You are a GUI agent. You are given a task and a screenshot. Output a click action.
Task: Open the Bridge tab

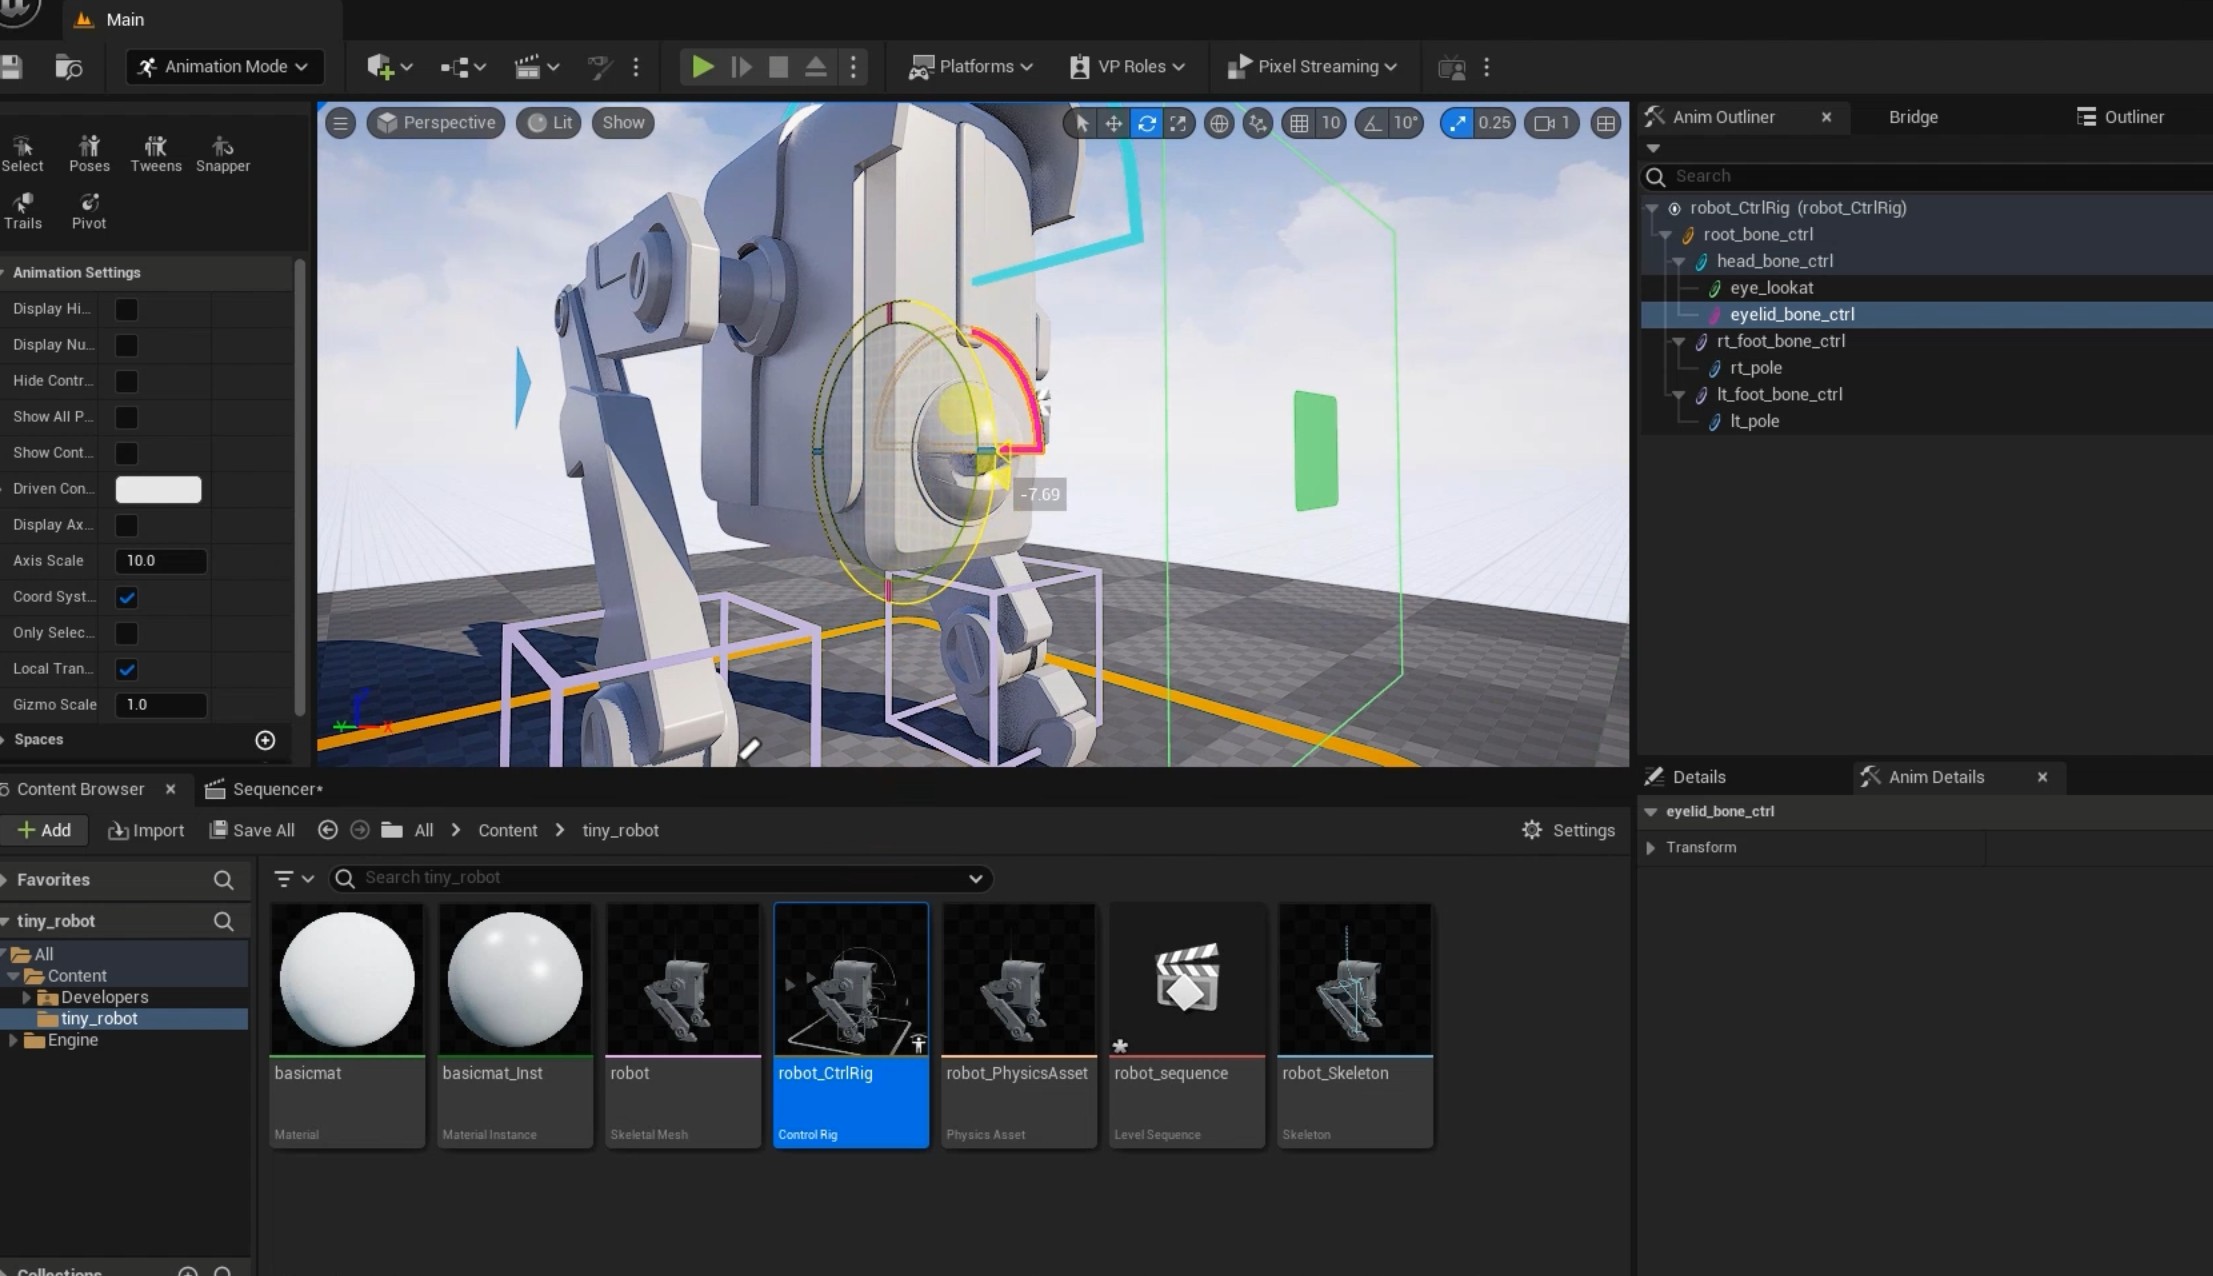[x=1912, y=117]
